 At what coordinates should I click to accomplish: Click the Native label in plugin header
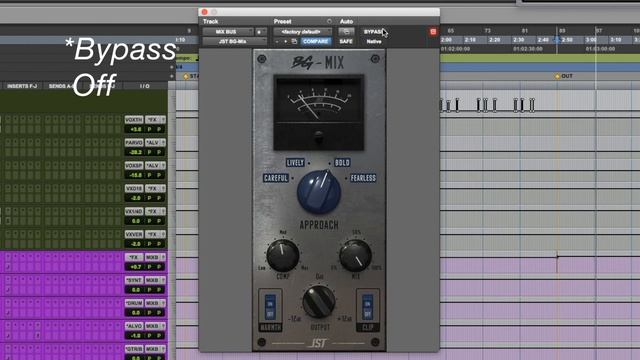point(373,42)
